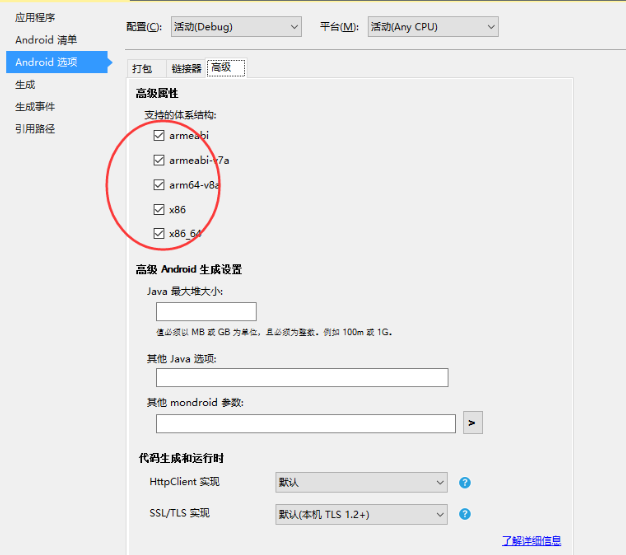The height and width of the screenshot is (555, 626).
Task: Open the 引用路径 page
Action: (35, 129)
